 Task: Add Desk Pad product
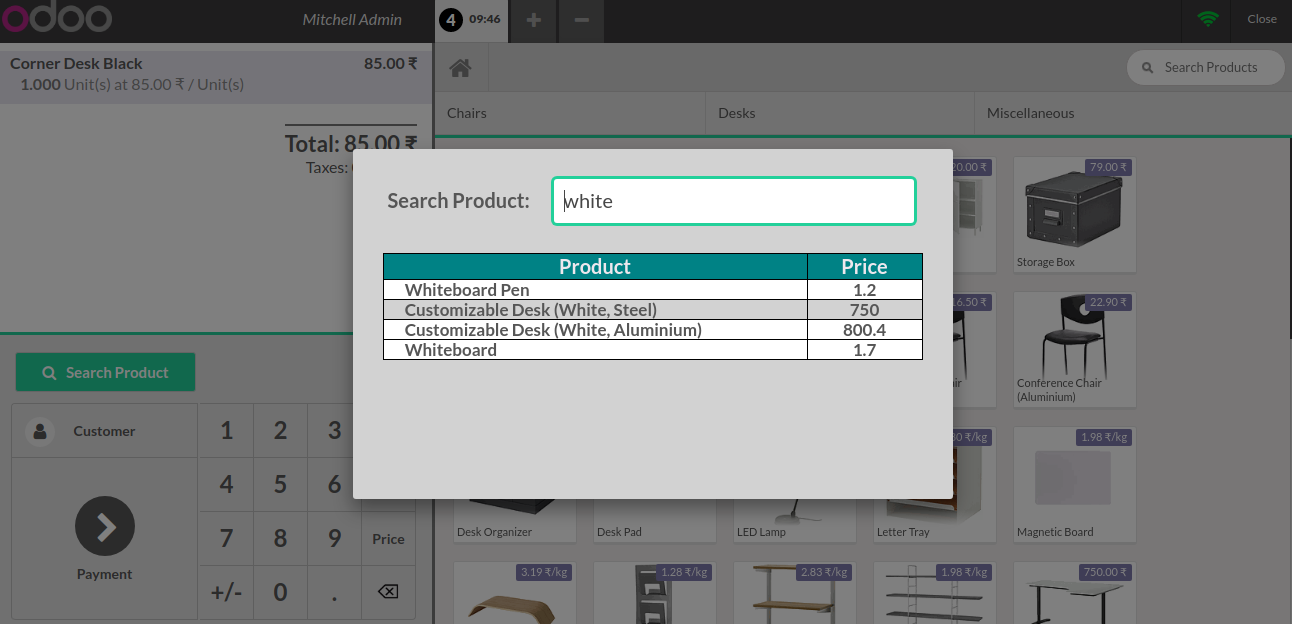pyautogui.click(x=655, y=521)
